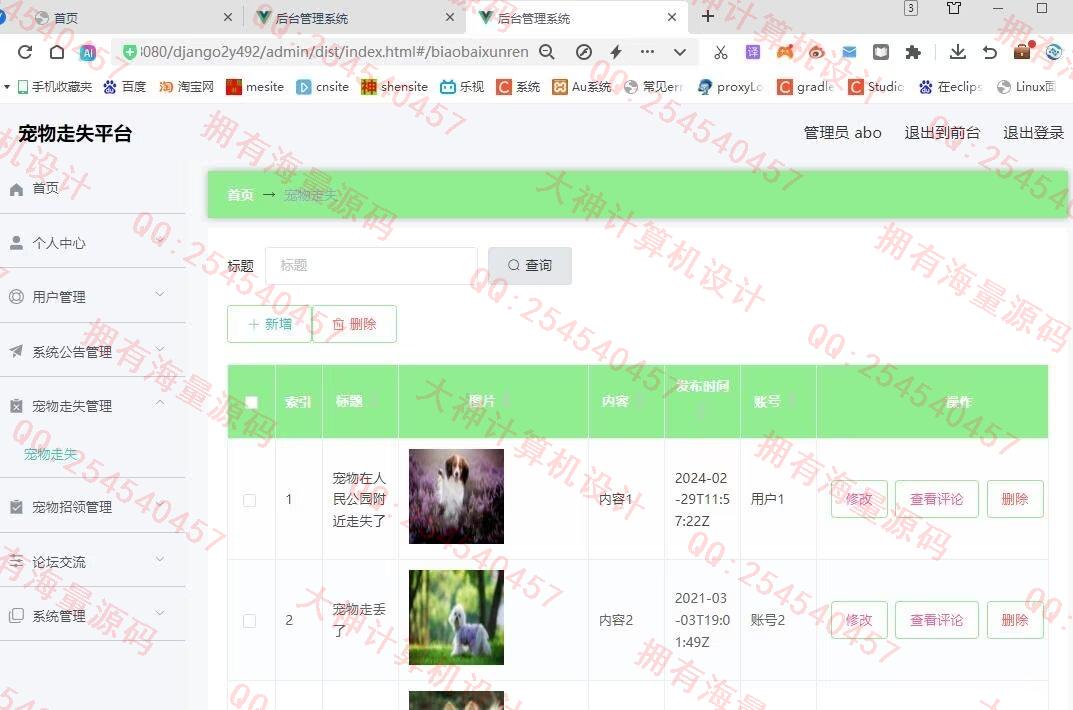1073x710 pixels.
Task: Switch to the first 后台管理系统 tab
Action: (x=354, y=18)
